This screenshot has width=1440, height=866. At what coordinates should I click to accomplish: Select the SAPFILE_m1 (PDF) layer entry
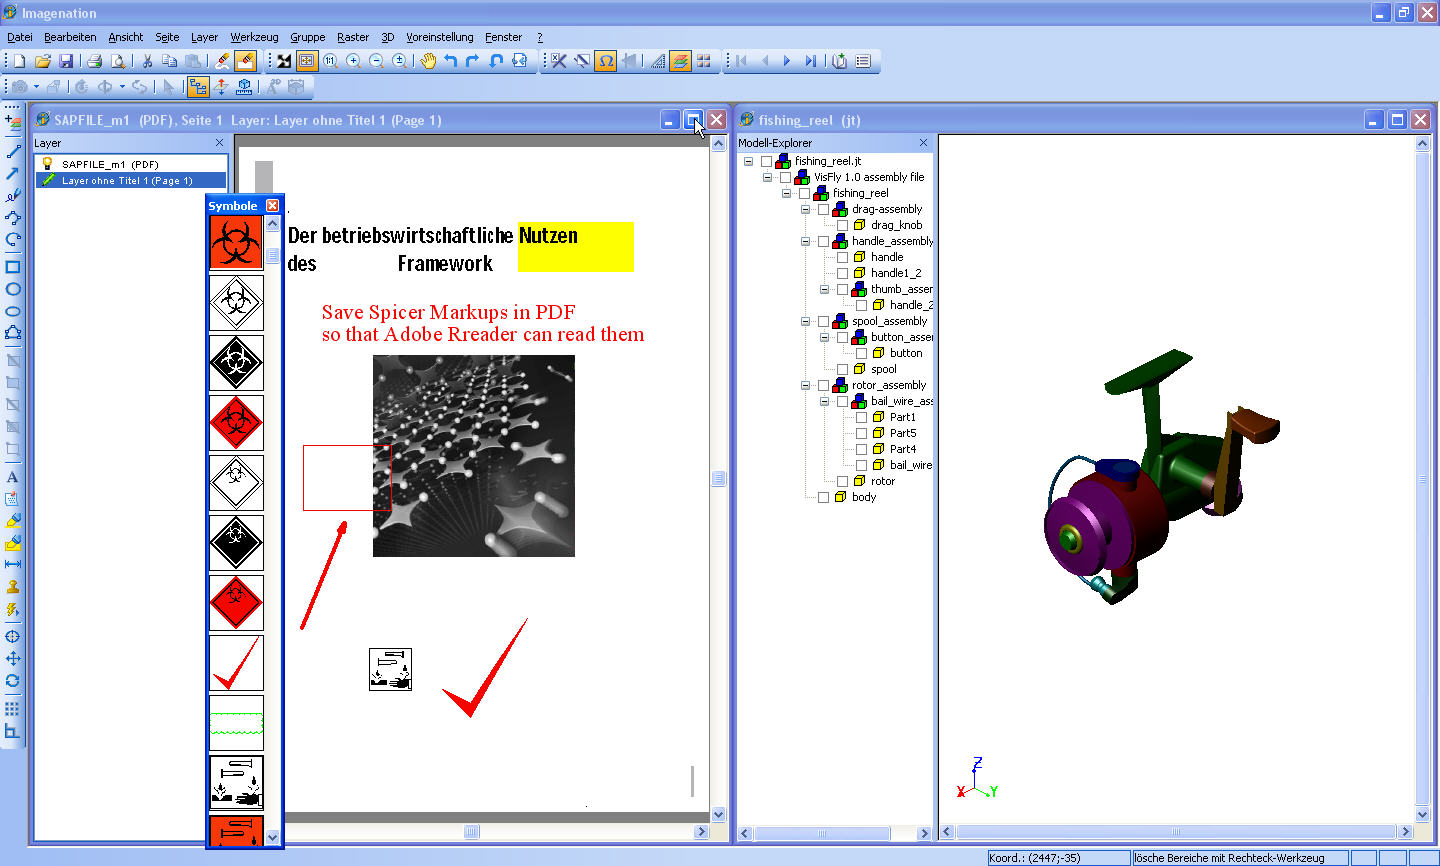click(x=110, y=164)
